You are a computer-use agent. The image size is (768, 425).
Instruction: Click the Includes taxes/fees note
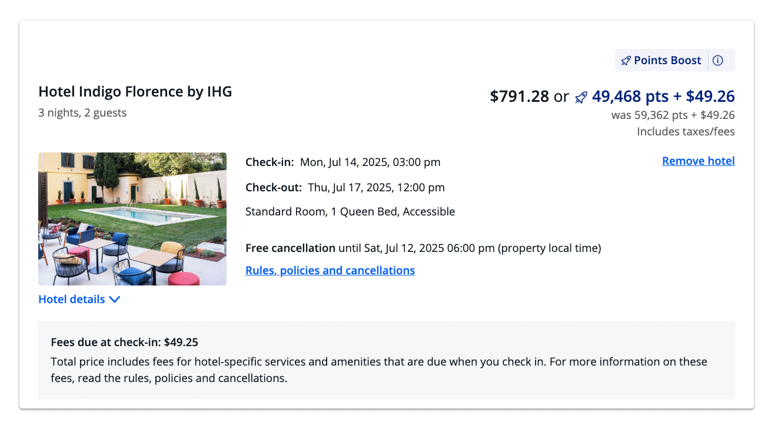(686, 132)
